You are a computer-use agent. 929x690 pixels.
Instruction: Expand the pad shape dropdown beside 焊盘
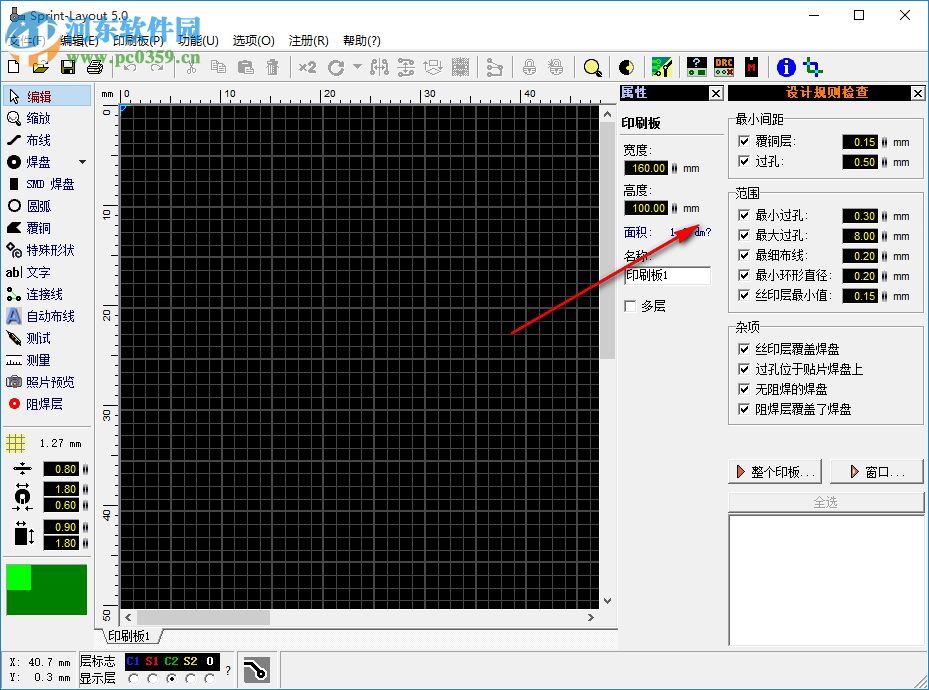click(x=82, y=161)
